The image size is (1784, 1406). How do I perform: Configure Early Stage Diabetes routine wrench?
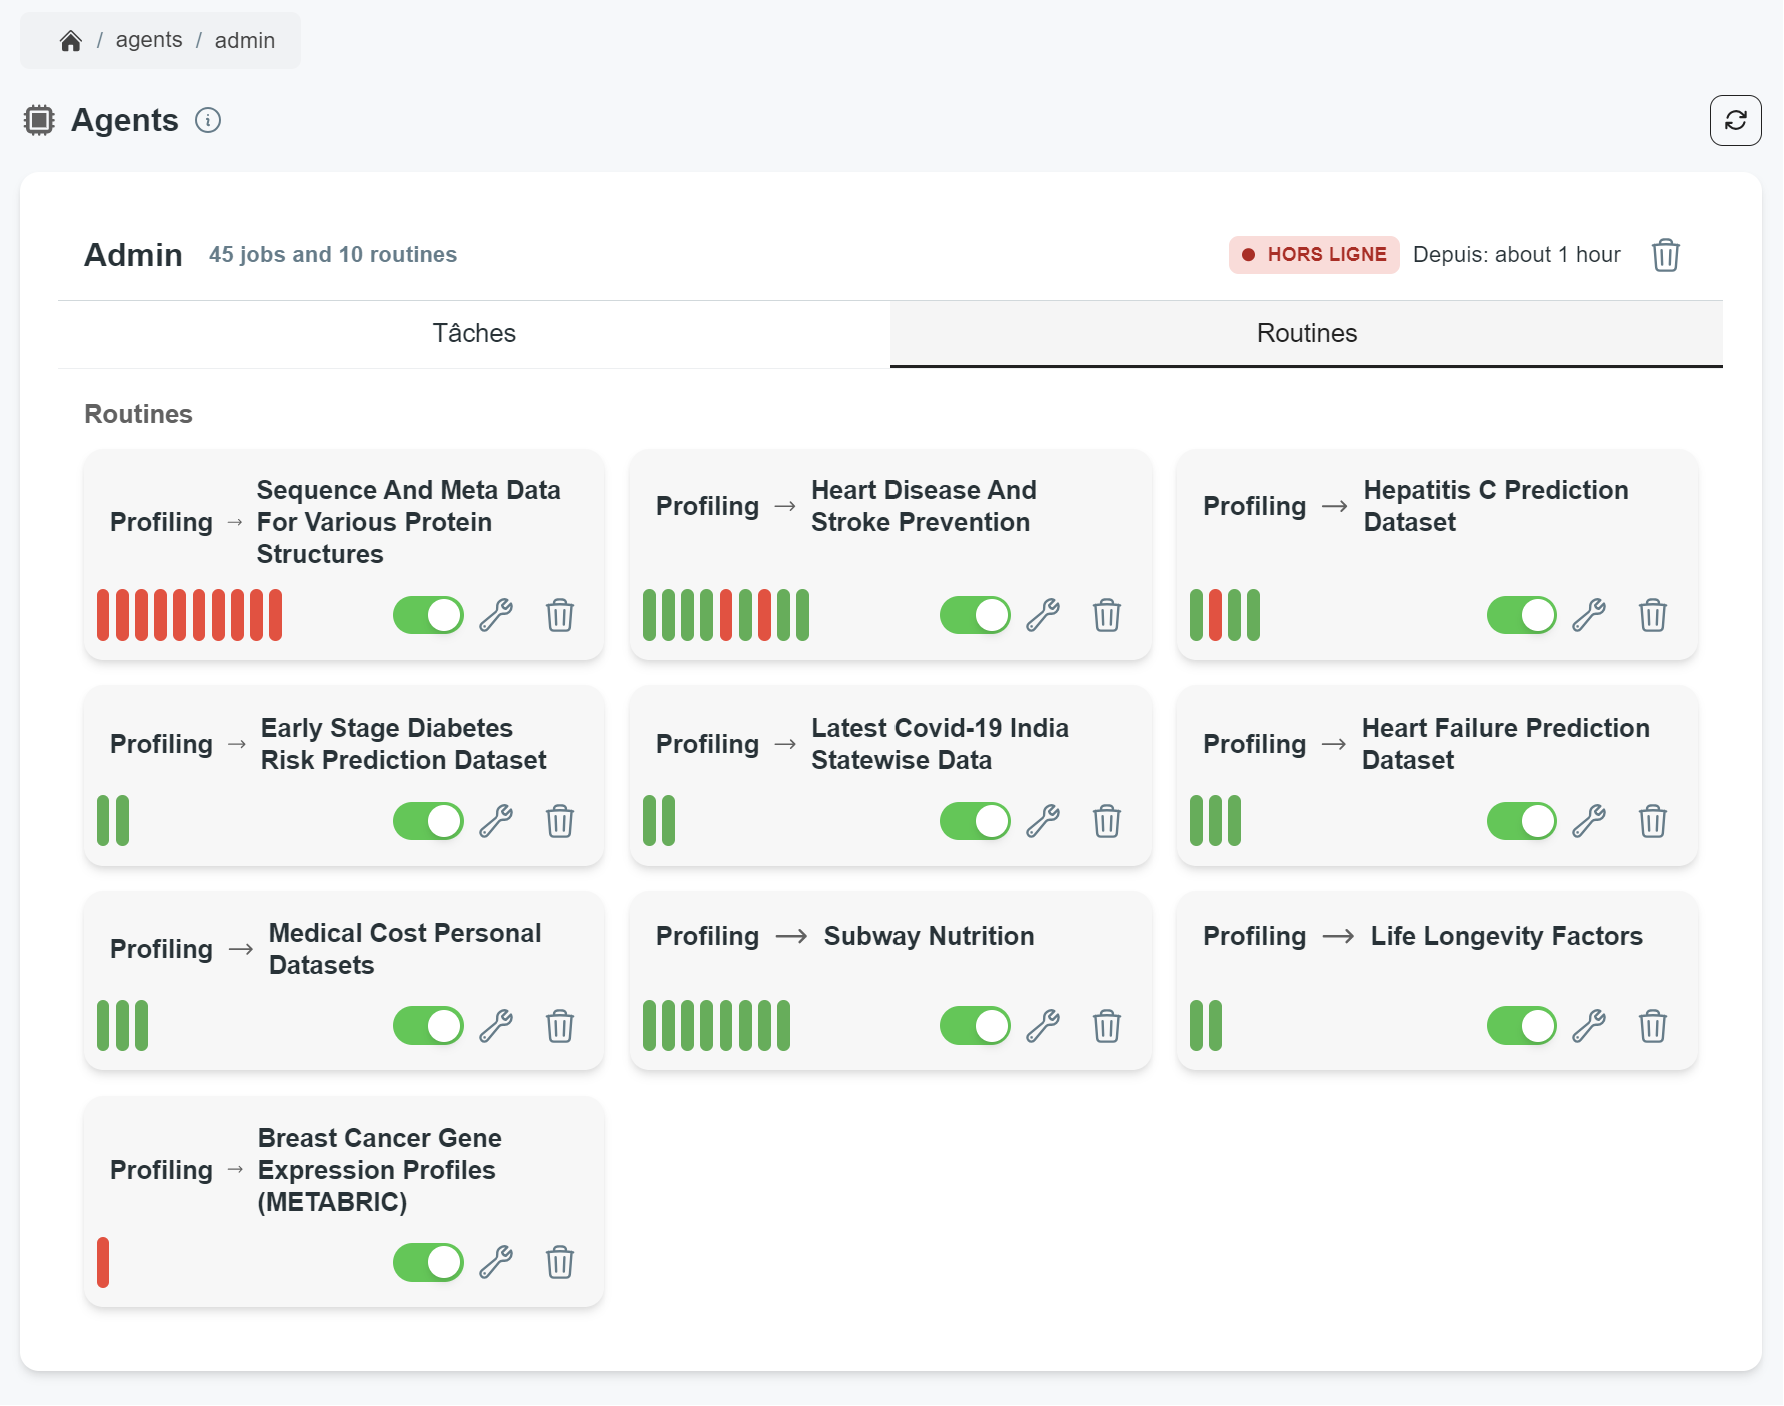496,821
